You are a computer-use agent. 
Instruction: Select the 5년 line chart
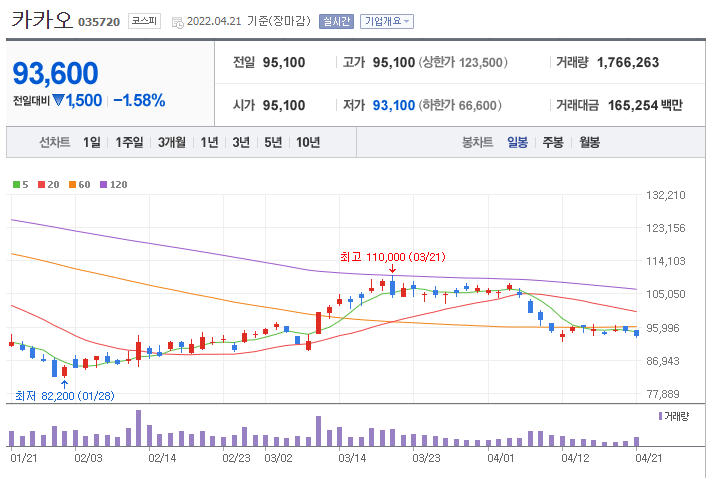273,143
